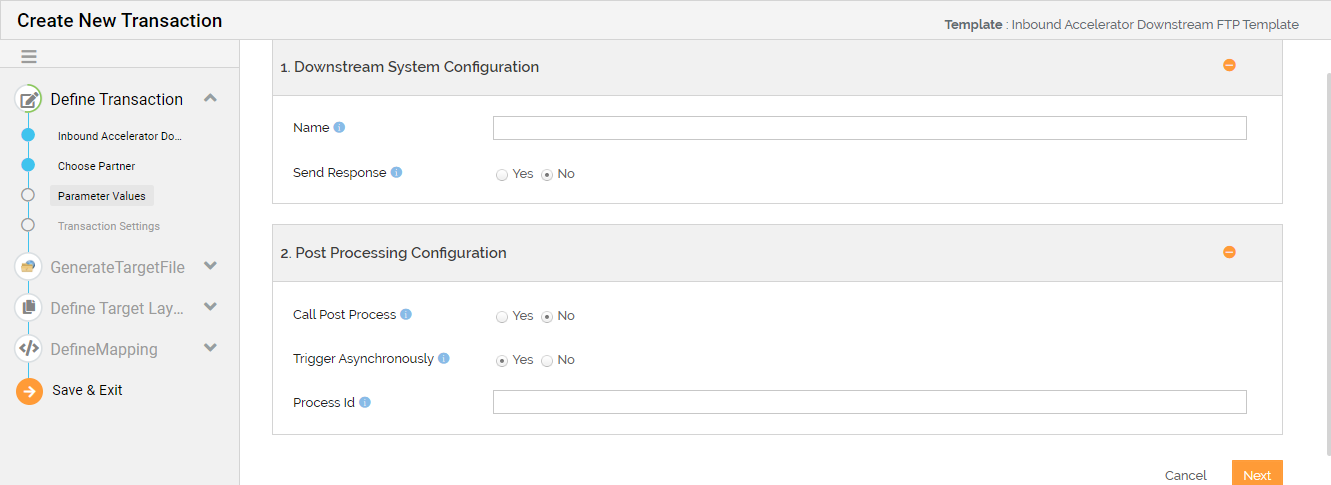The image size is (1331, 485).
Task: Click the Next button
Action: point(1257,474)
